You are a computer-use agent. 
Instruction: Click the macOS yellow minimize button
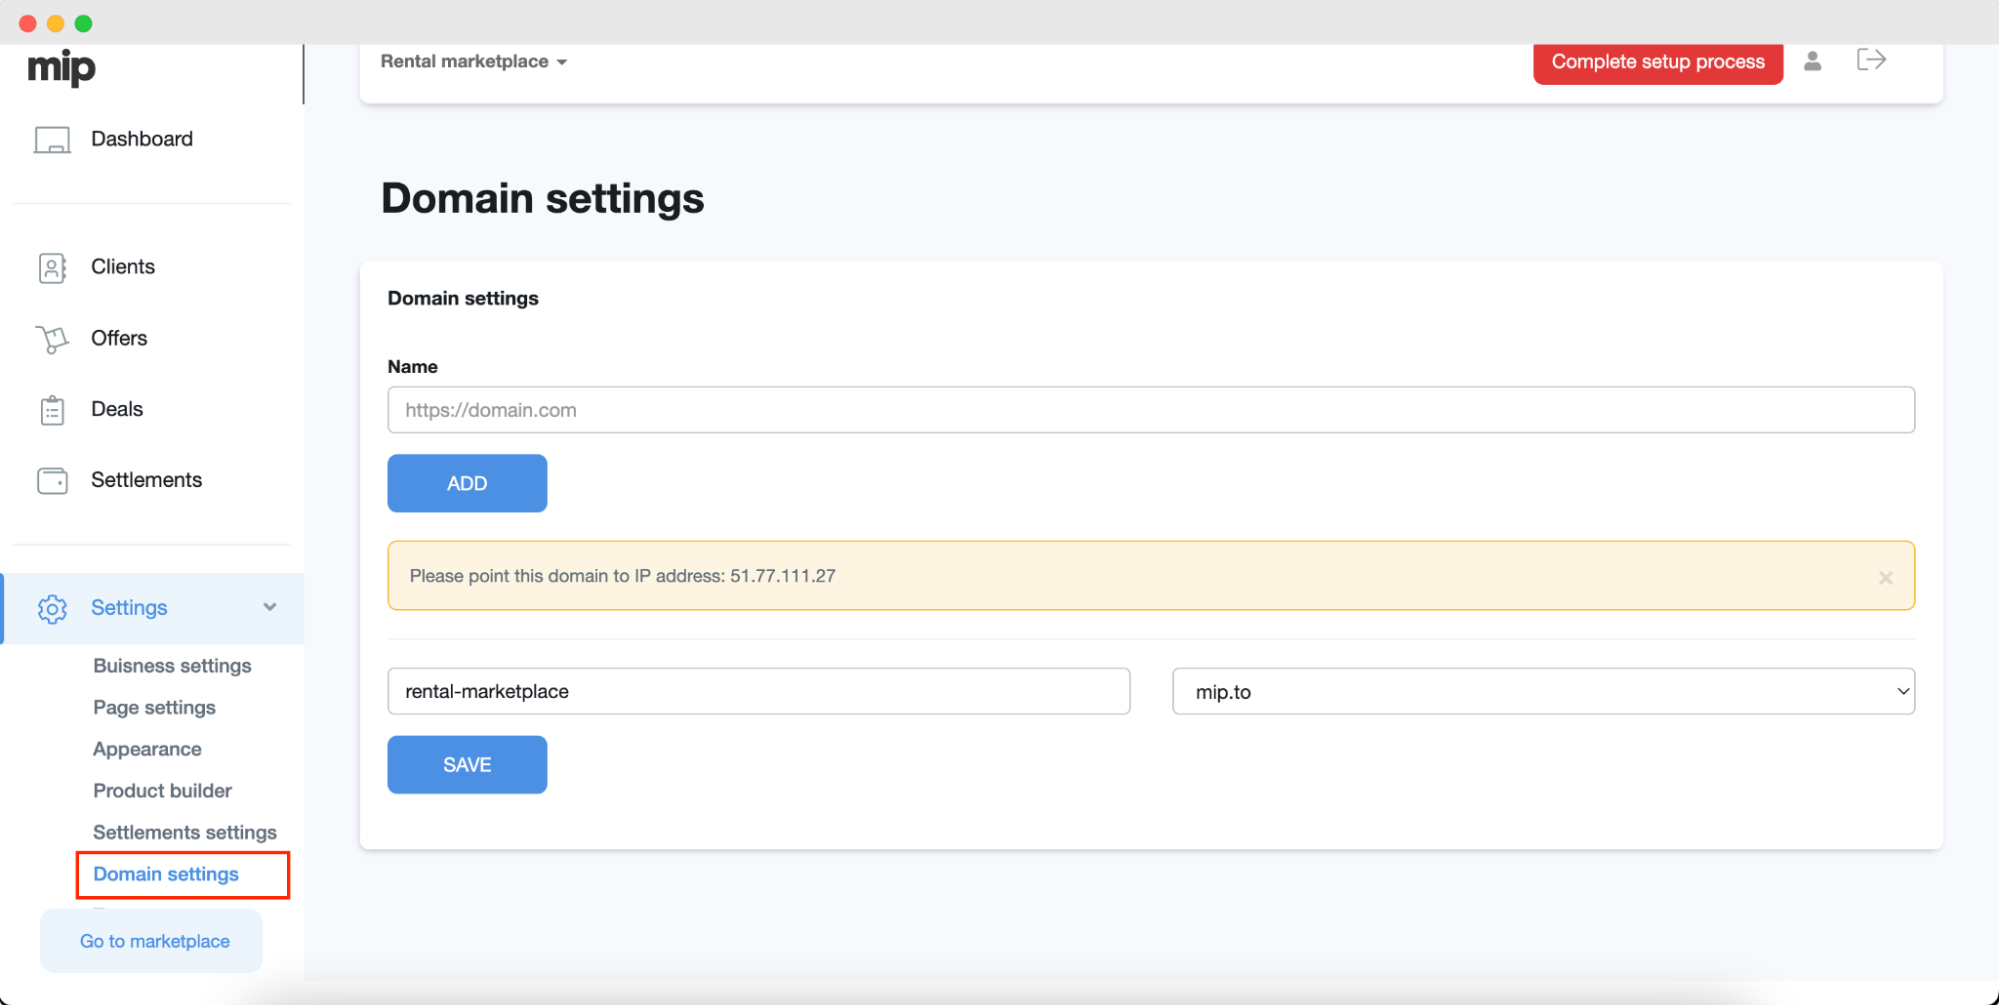(x=56, y=23)
